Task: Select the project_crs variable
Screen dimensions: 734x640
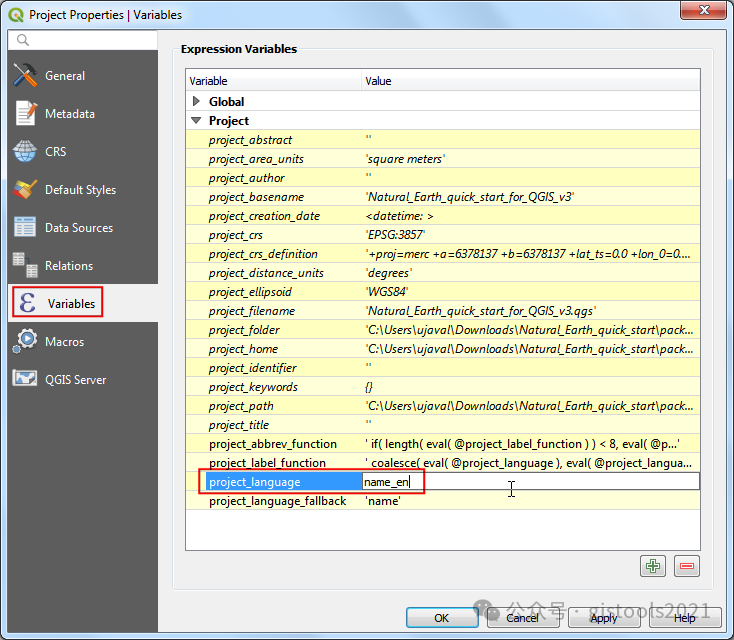Action: pyautogui.click(x=236, y=235)
